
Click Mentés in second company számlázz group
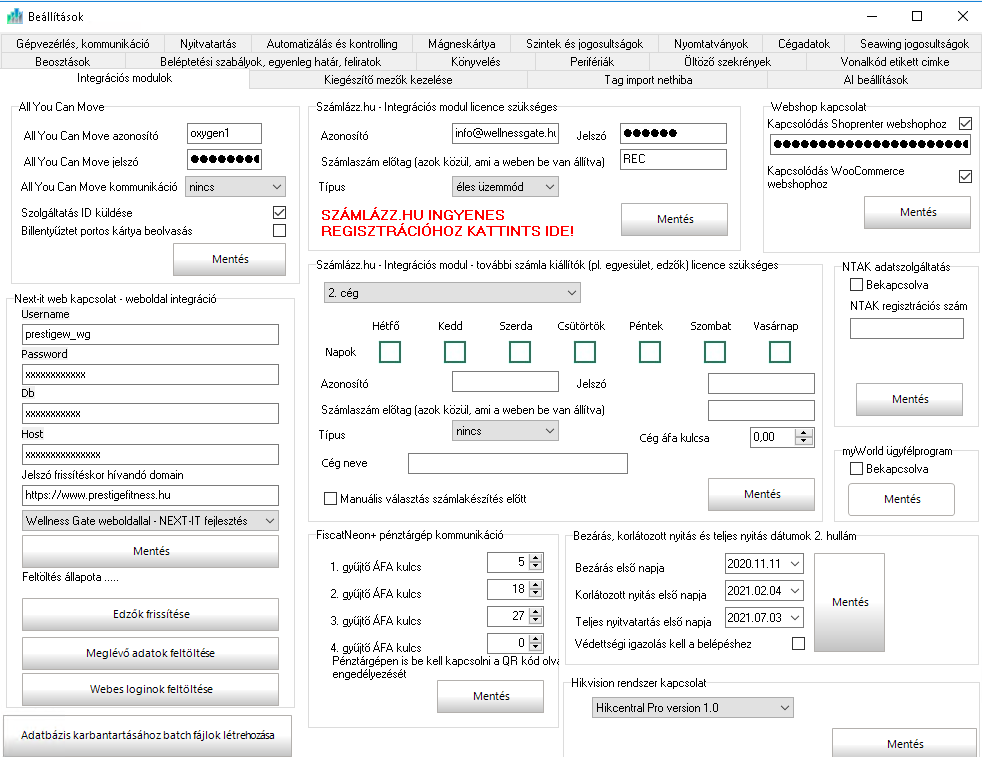click(762, 495)
